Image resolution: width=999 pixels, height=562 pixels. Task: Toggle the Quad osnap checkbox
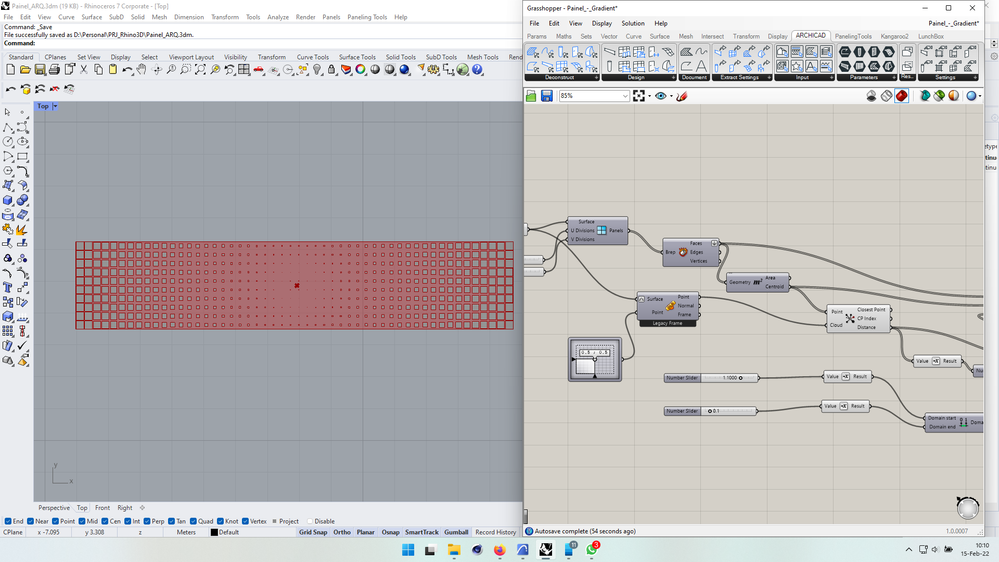click(193, 521)
